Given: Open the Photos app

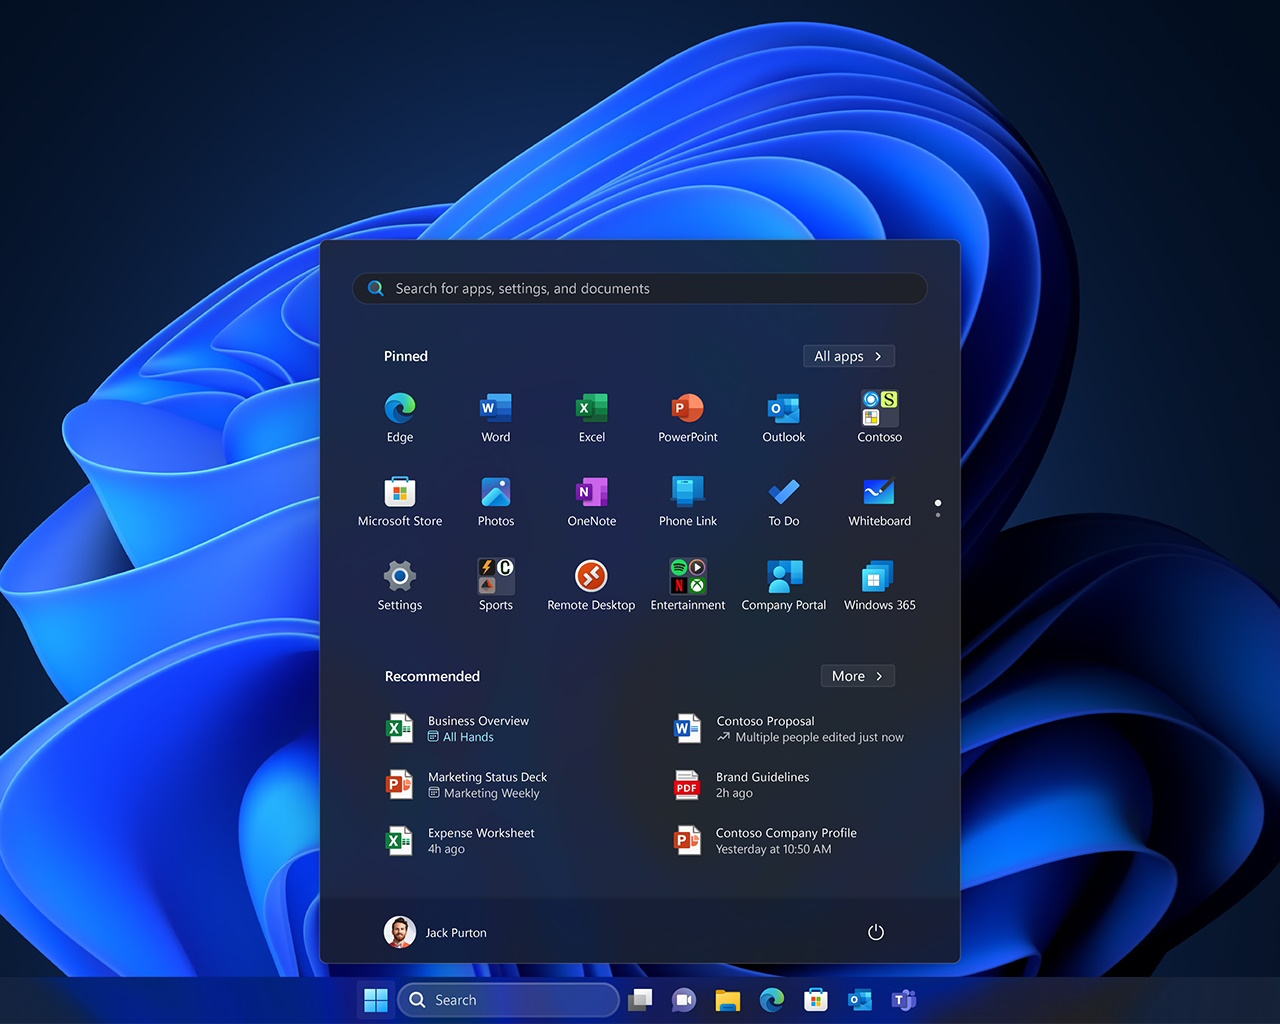Looking at the screenshot, I should (496, 501).
